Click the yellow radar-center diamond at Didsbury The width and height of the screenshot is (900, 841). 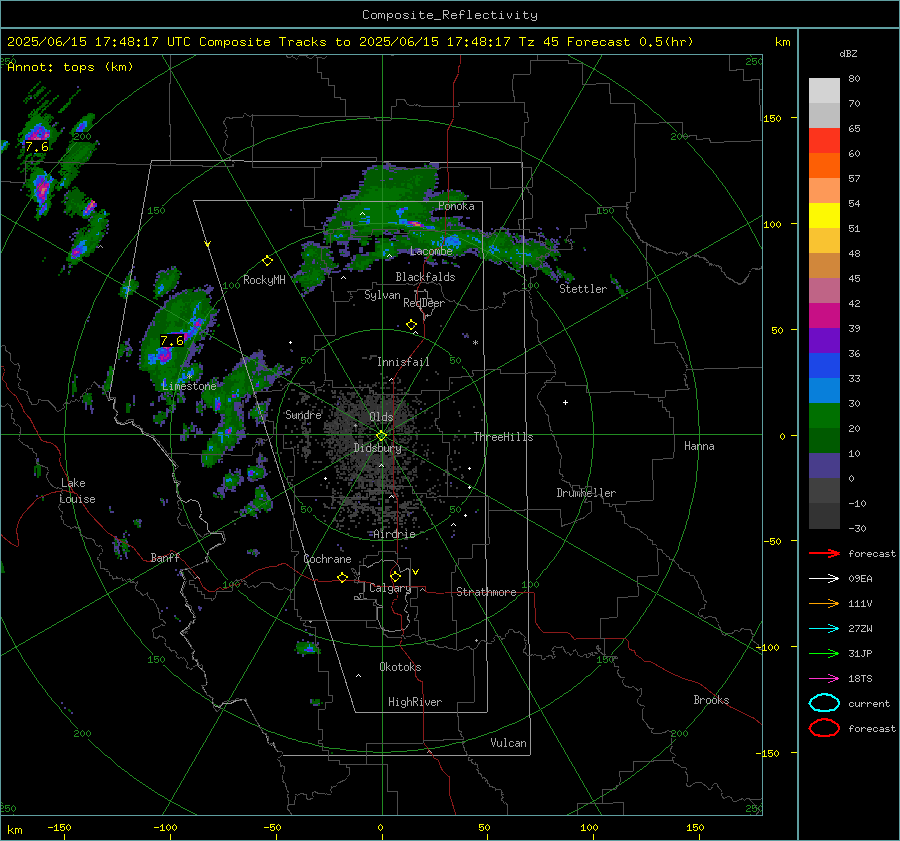pyautogui.click(x=381, y=436)
